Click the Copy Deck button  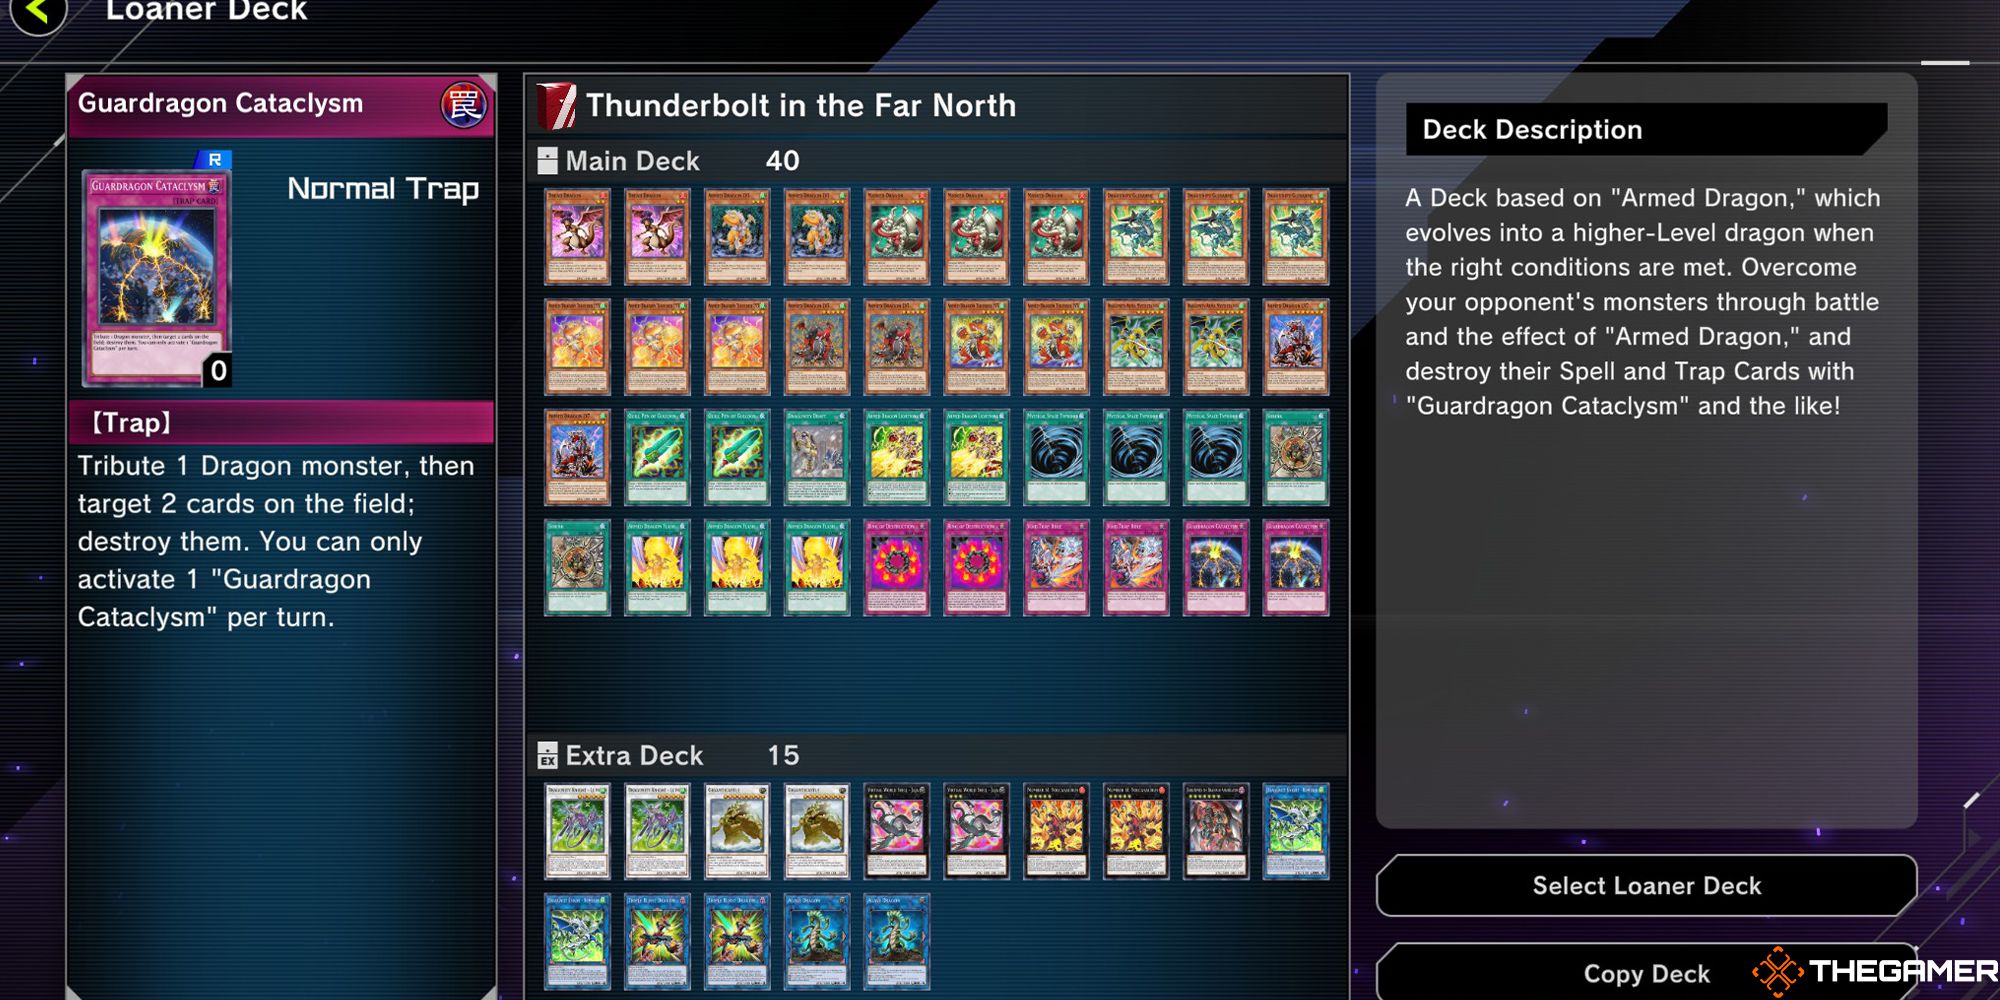(1646, 972)
